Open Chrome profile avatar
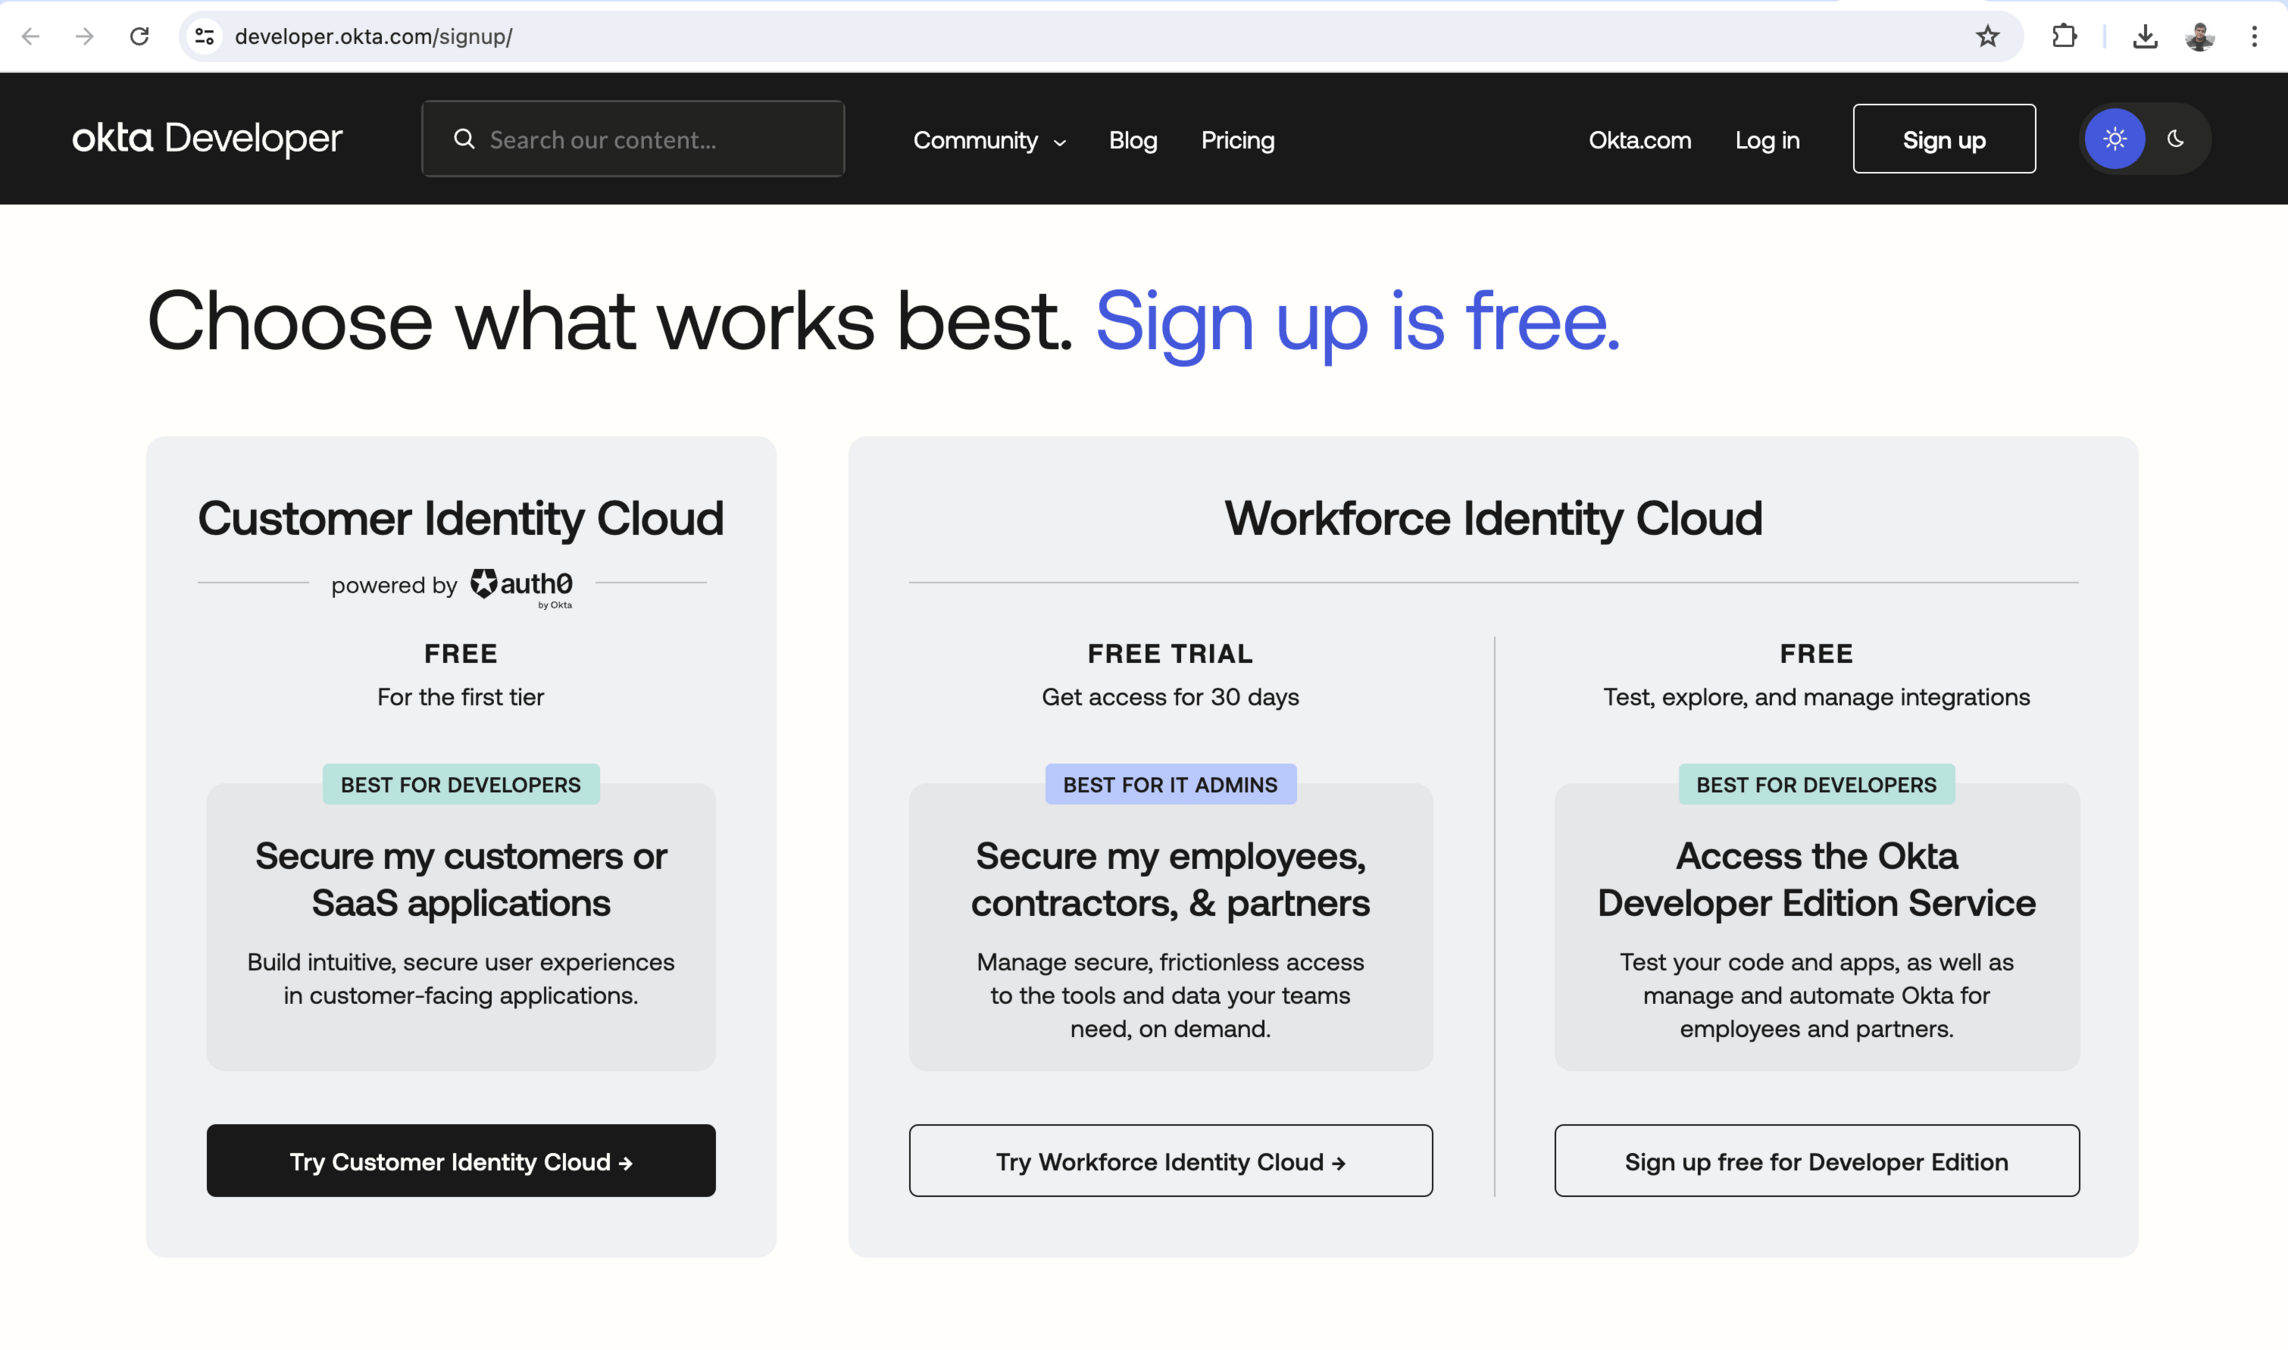Image resolution: width=2288 pixels, height=1350 pixels. click(2199, 37)
